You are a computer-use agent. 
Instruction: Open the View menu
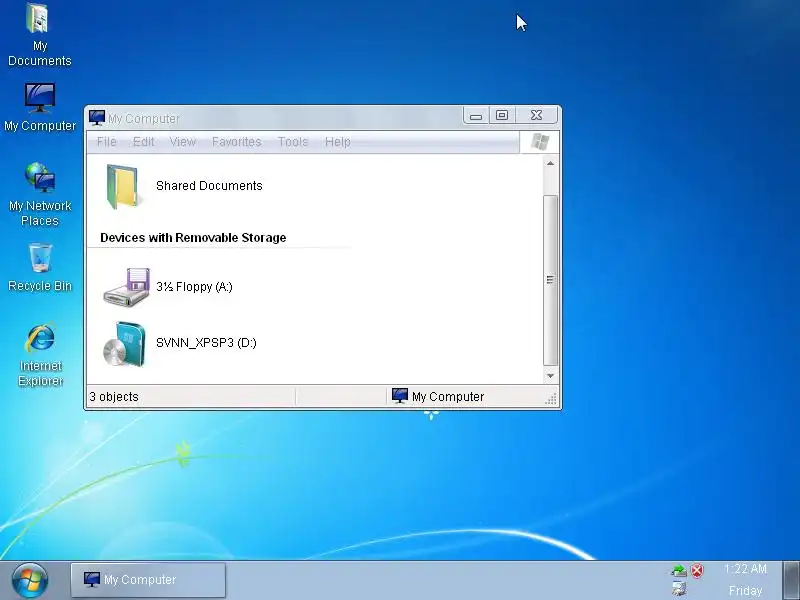coord(183,142)
